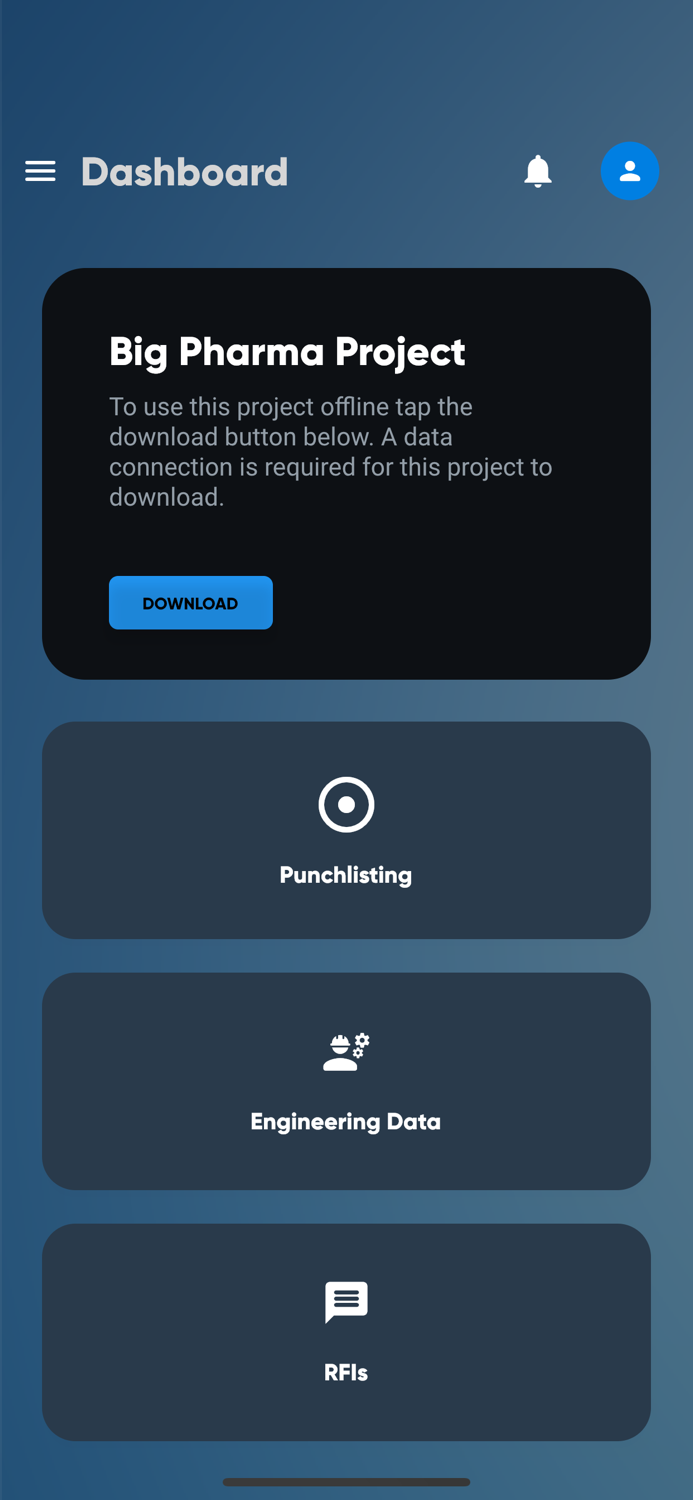Open notifications via the bell icon
This screenshot has width=693, height=1500.
[x=538, y=171]
